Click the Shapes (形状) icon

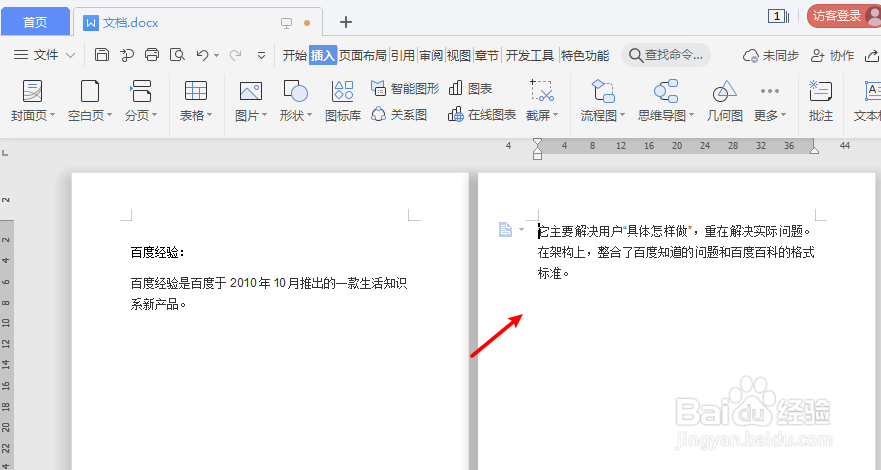pos(296,90)
